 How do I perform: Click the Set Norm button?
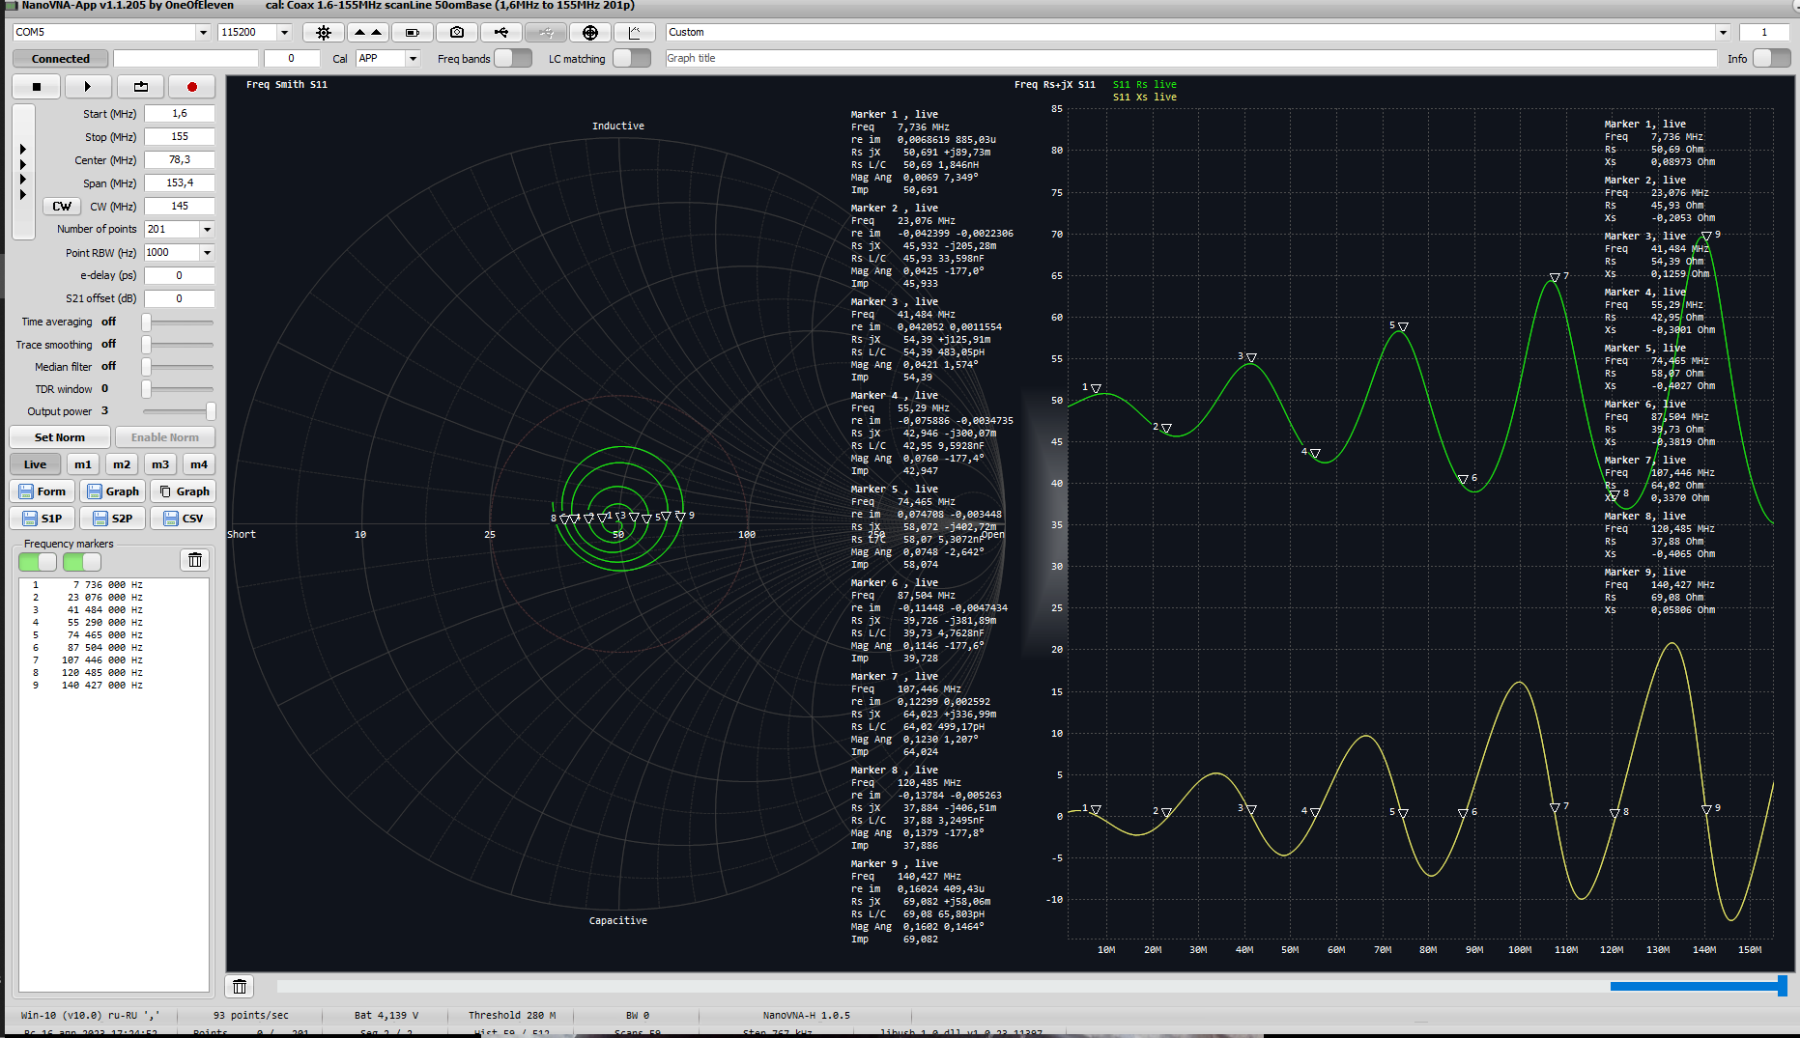coord(60,437)
